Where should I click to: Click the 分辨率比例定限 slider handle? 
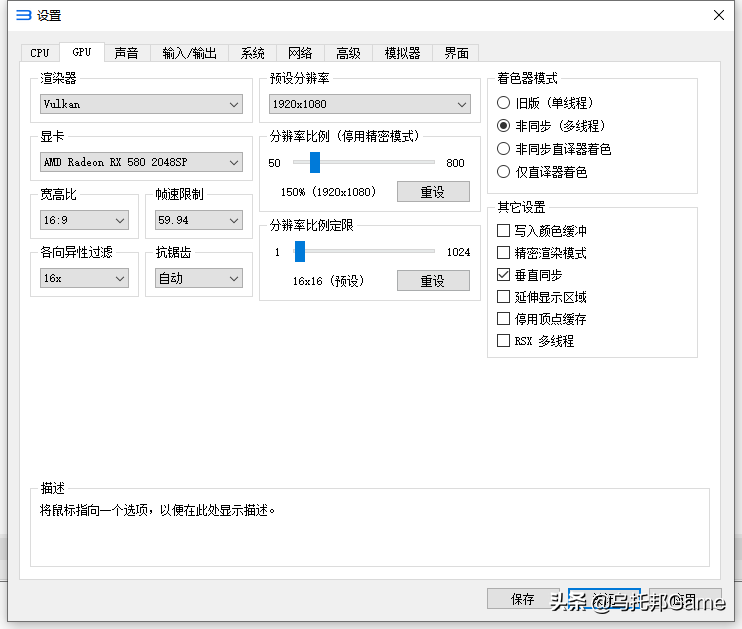300,251
